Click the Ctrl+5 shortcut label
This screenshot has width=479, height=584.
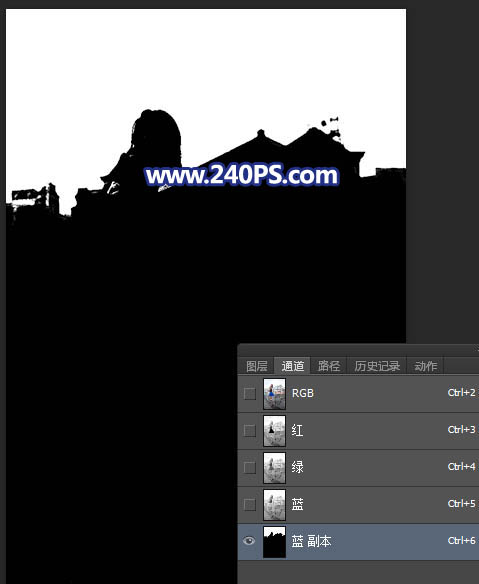click(462, 504)
